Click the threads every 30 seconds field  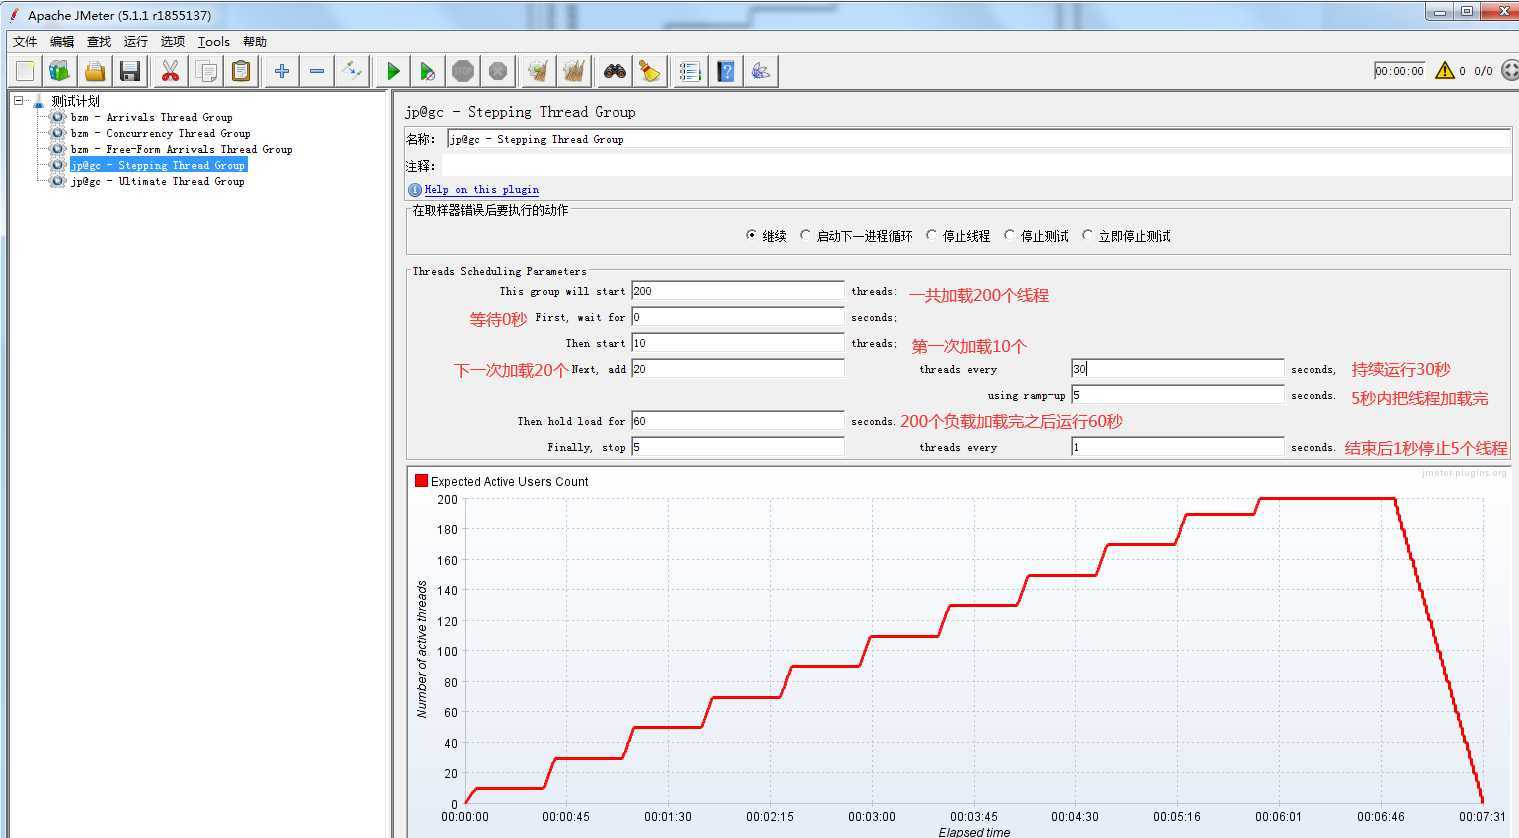tap(1177, 369)
